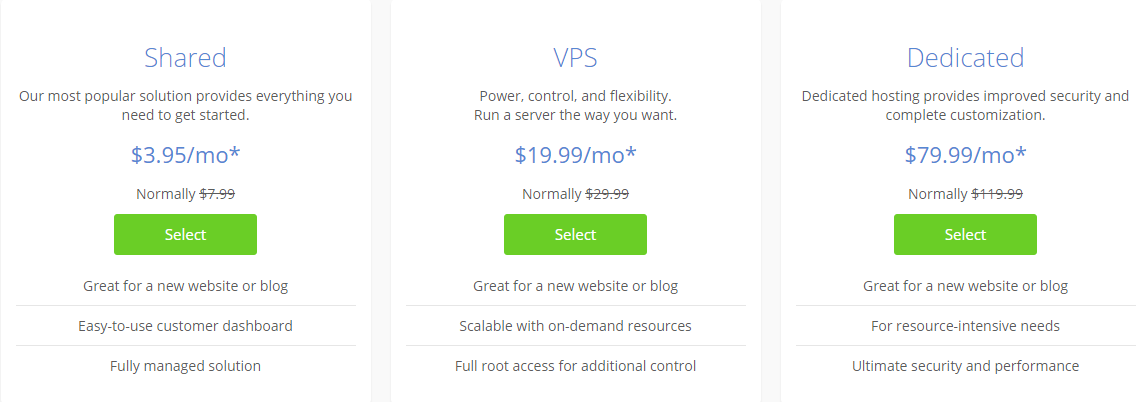Click 'Ultimate security and performance' feature
1146x402 pixels.
pos(965,366)
